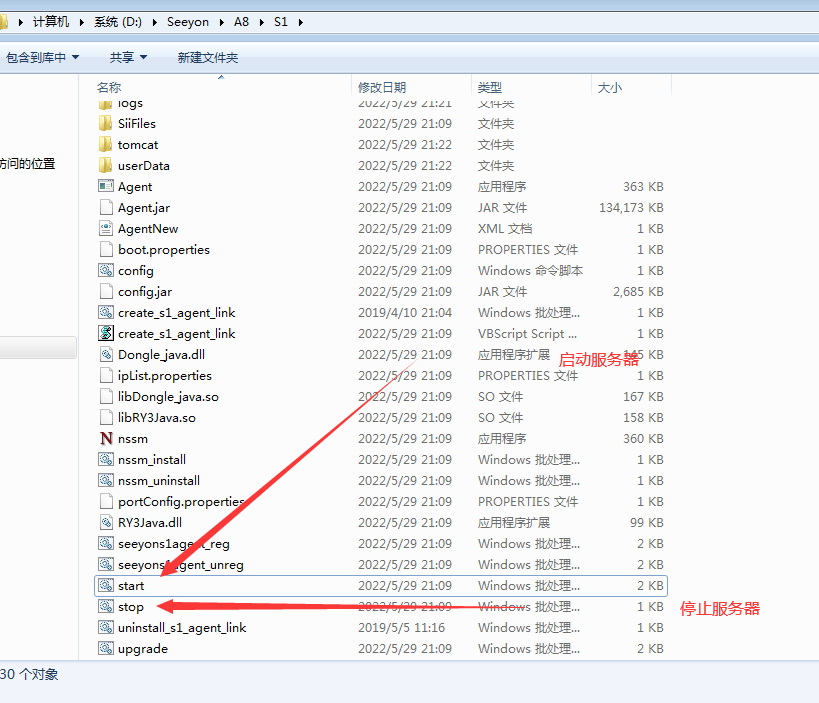Click the Windows 命令脚本 type cell
The image size is (819, 703).
tap(530, 271)
